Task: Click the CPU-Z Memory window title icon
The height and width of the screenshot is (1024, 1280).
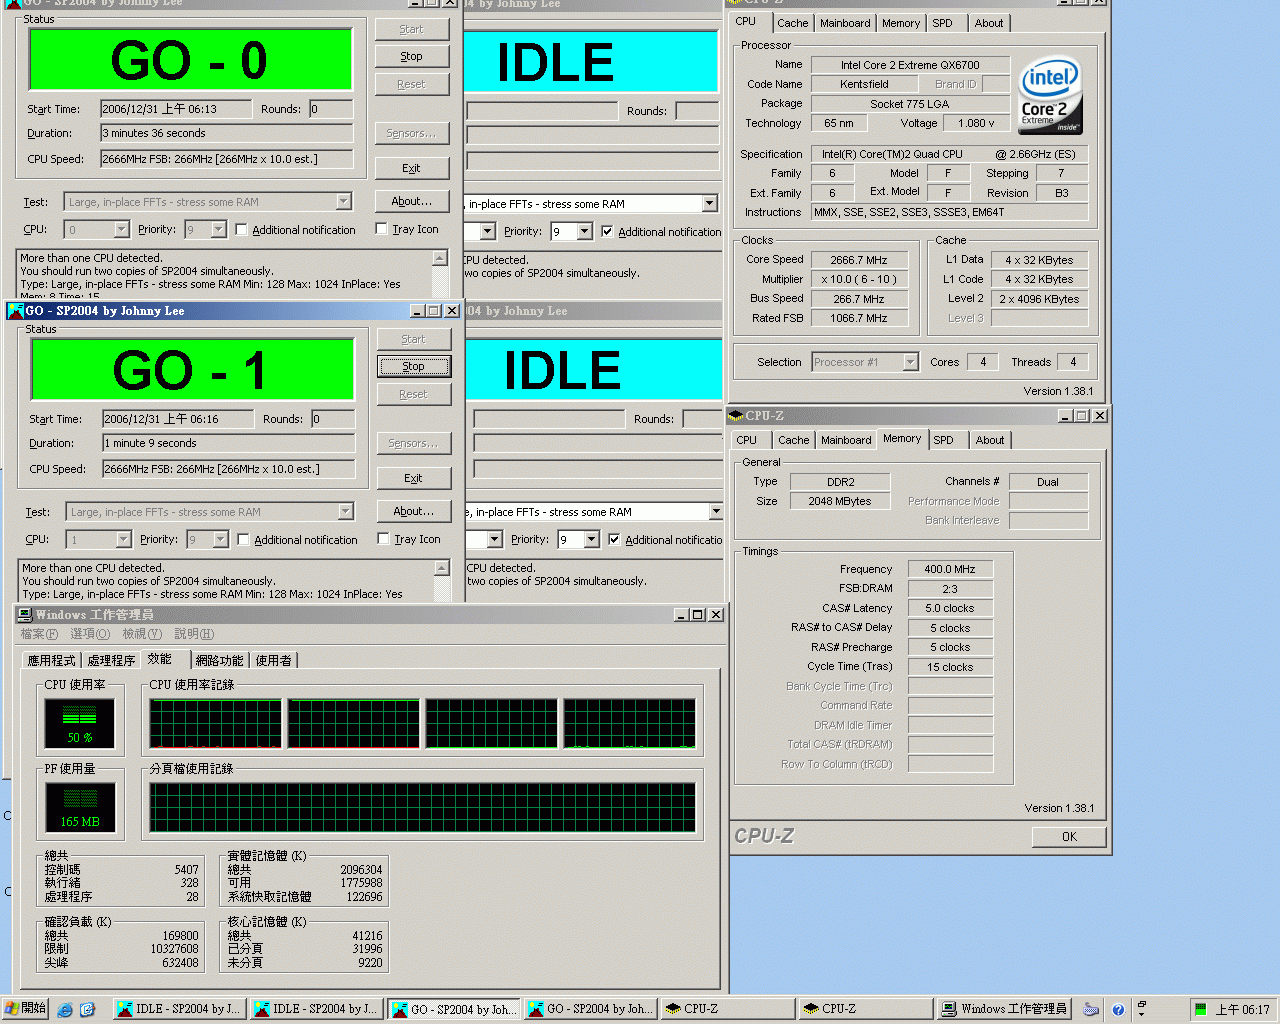Action: click(736, 416)
